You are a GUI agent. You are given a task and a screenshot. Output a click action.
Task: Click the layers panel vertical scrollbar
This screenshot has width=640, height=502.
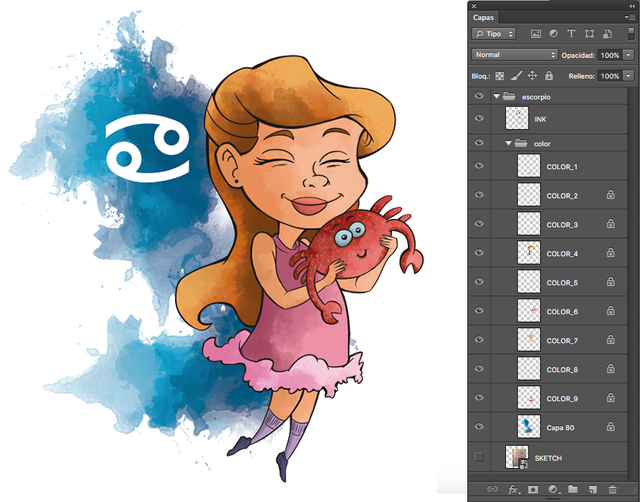633,282
